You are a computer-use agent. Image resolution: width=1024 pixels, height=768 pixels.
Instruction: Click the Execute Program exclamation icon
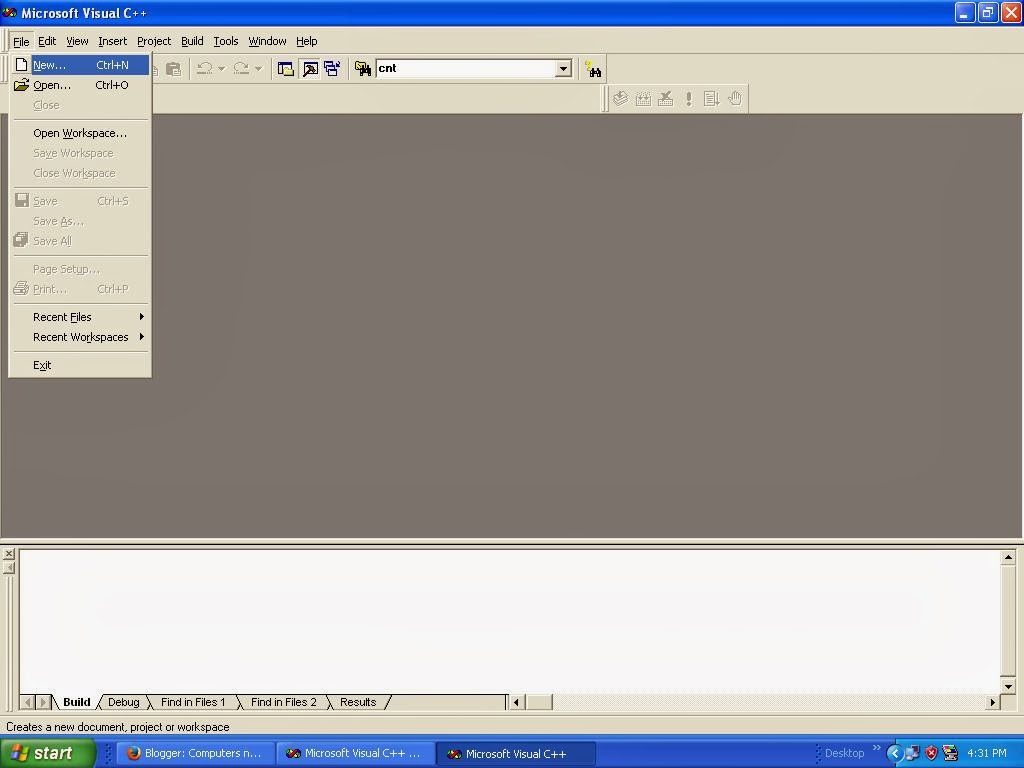[x=688, y=99]
